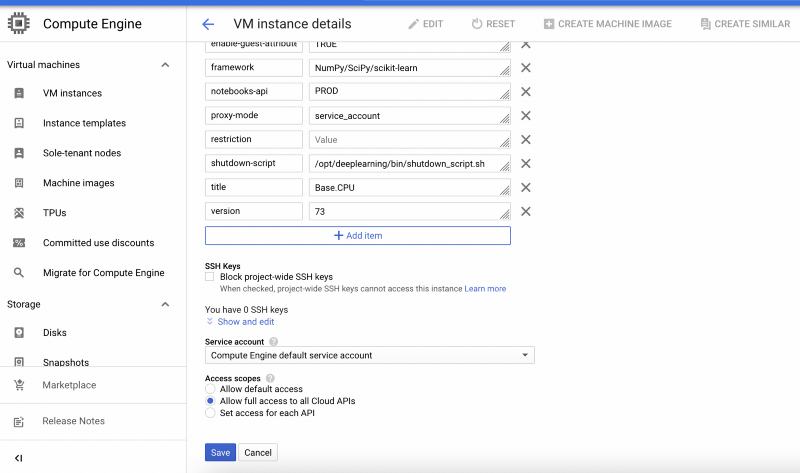Open the Learn more link
Screen dimensions: 800x473
tap(485, 289)
